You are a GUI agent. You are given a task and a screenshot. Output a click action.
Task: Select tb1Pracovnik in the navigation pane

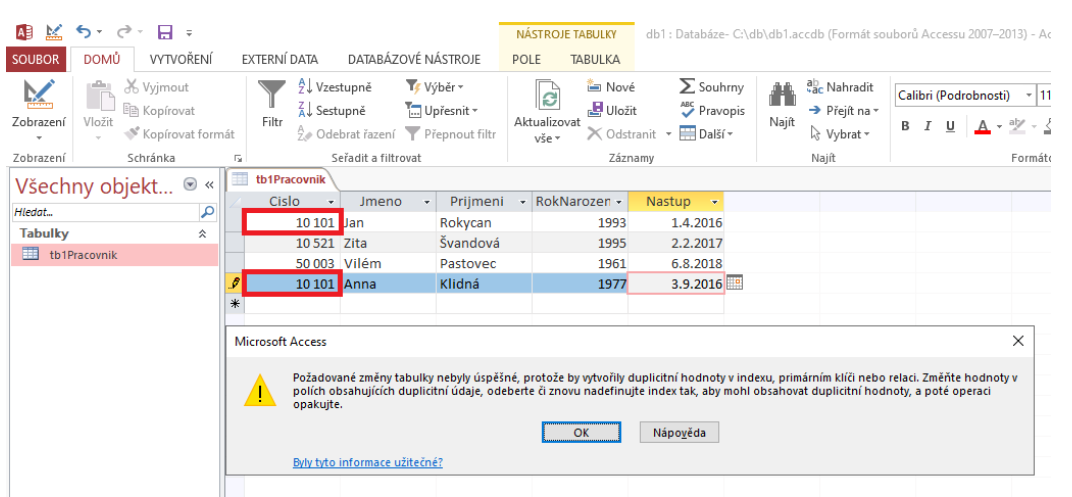pos(113,255)
